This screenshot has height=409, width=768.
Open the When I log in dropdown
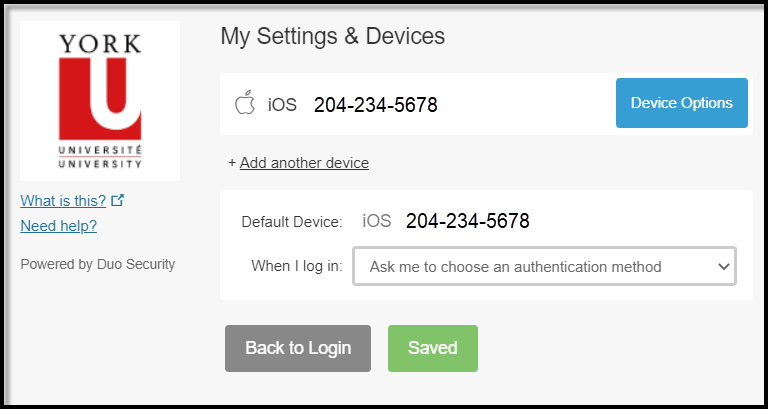point(544,266)
